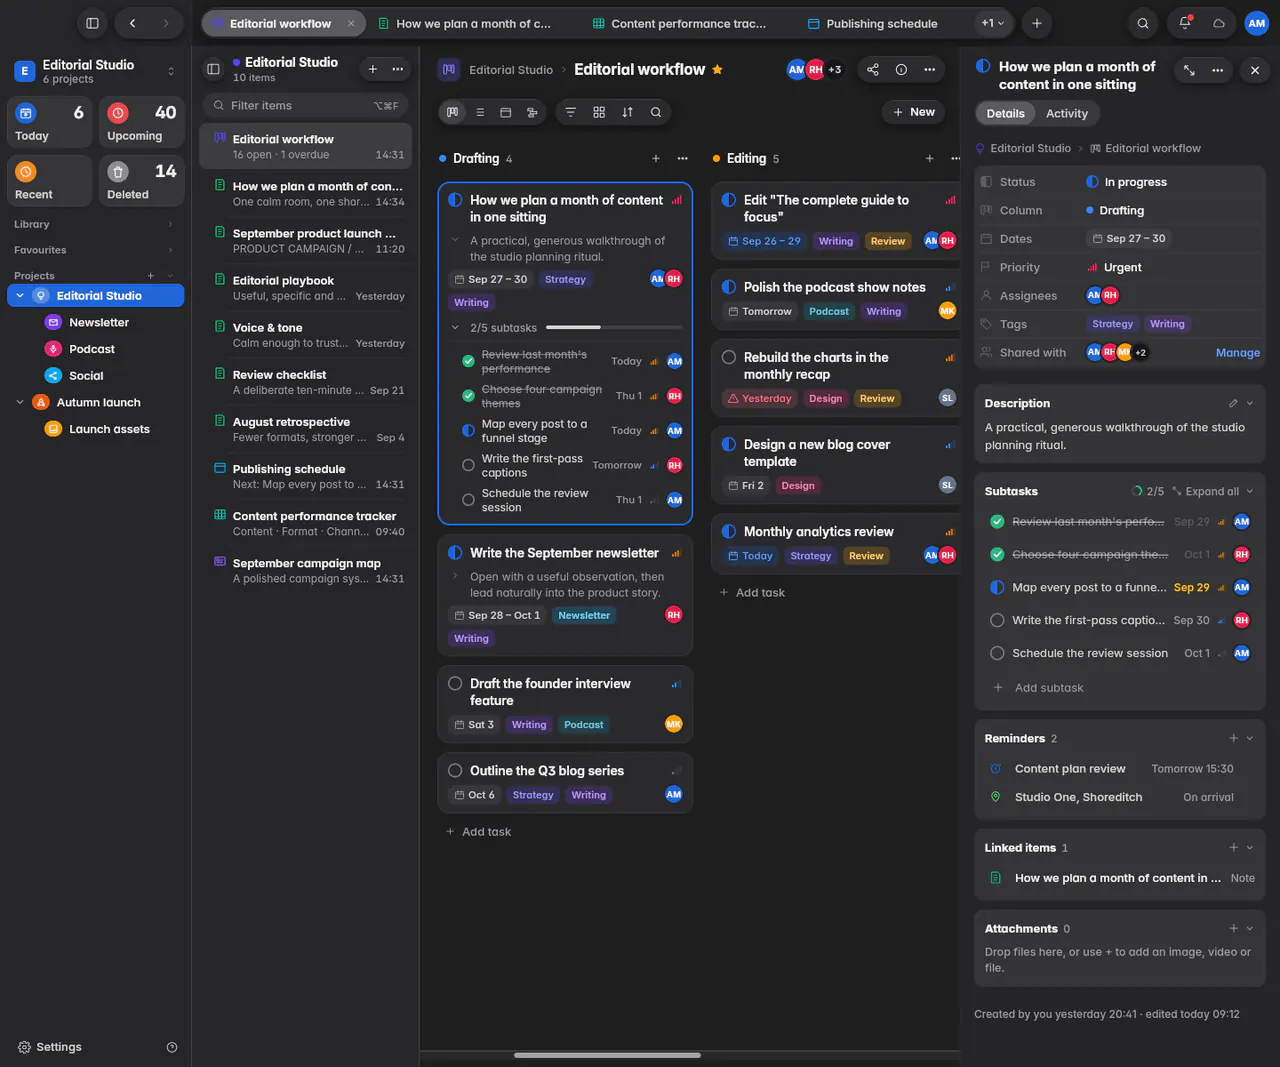Collapse the 2/5 subtasks section in card

[455, 328]
